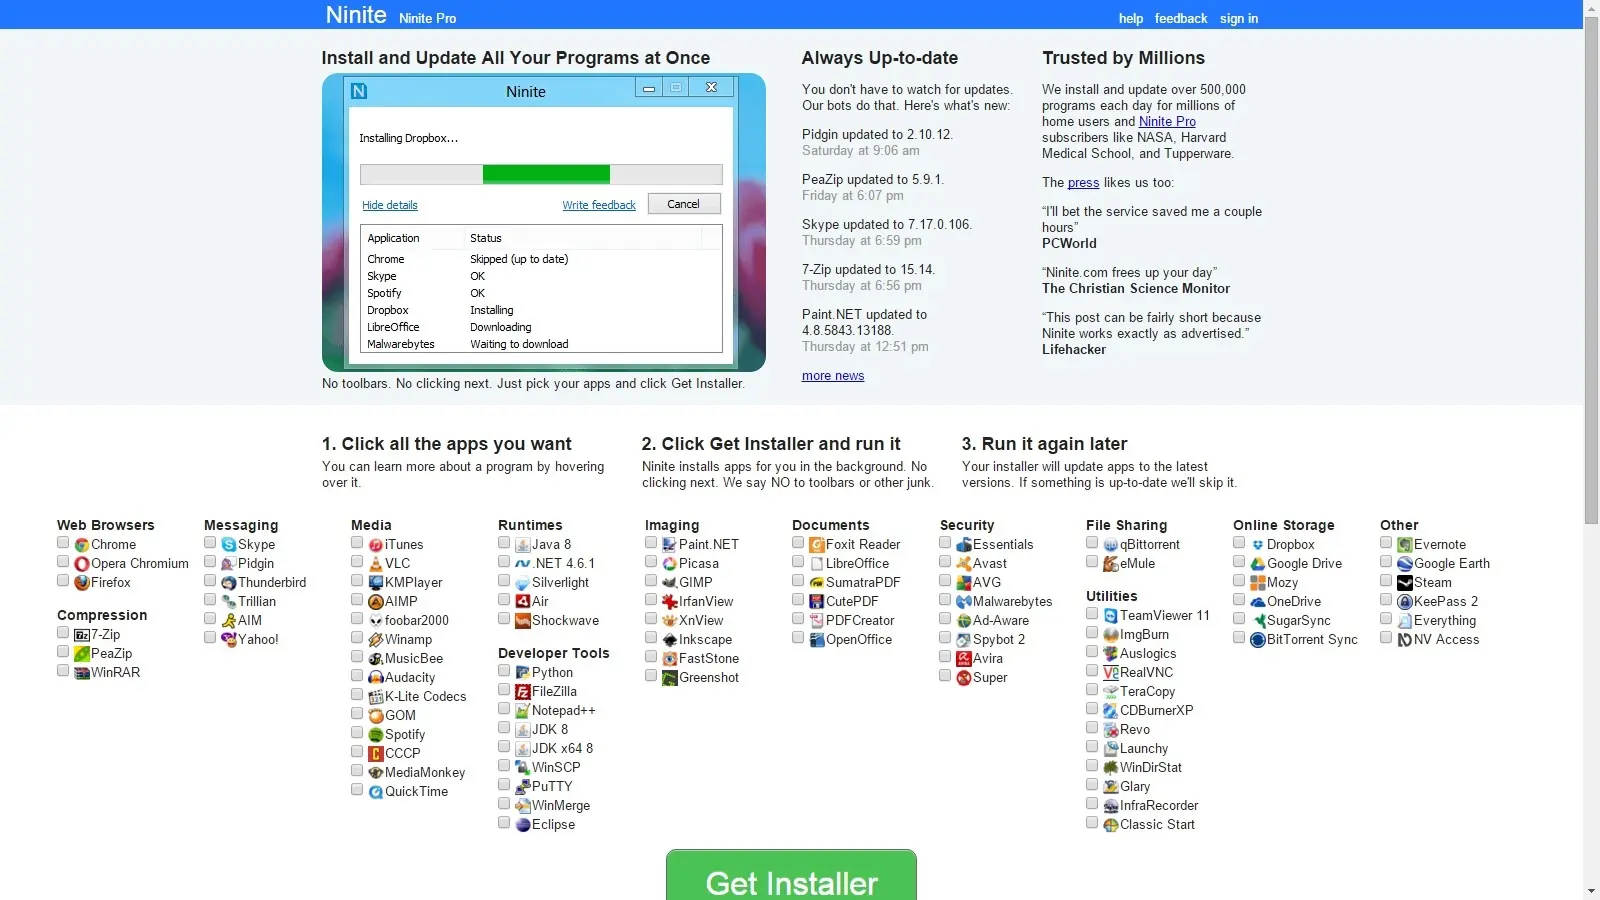Click the Media list Spotify icon

376,735
